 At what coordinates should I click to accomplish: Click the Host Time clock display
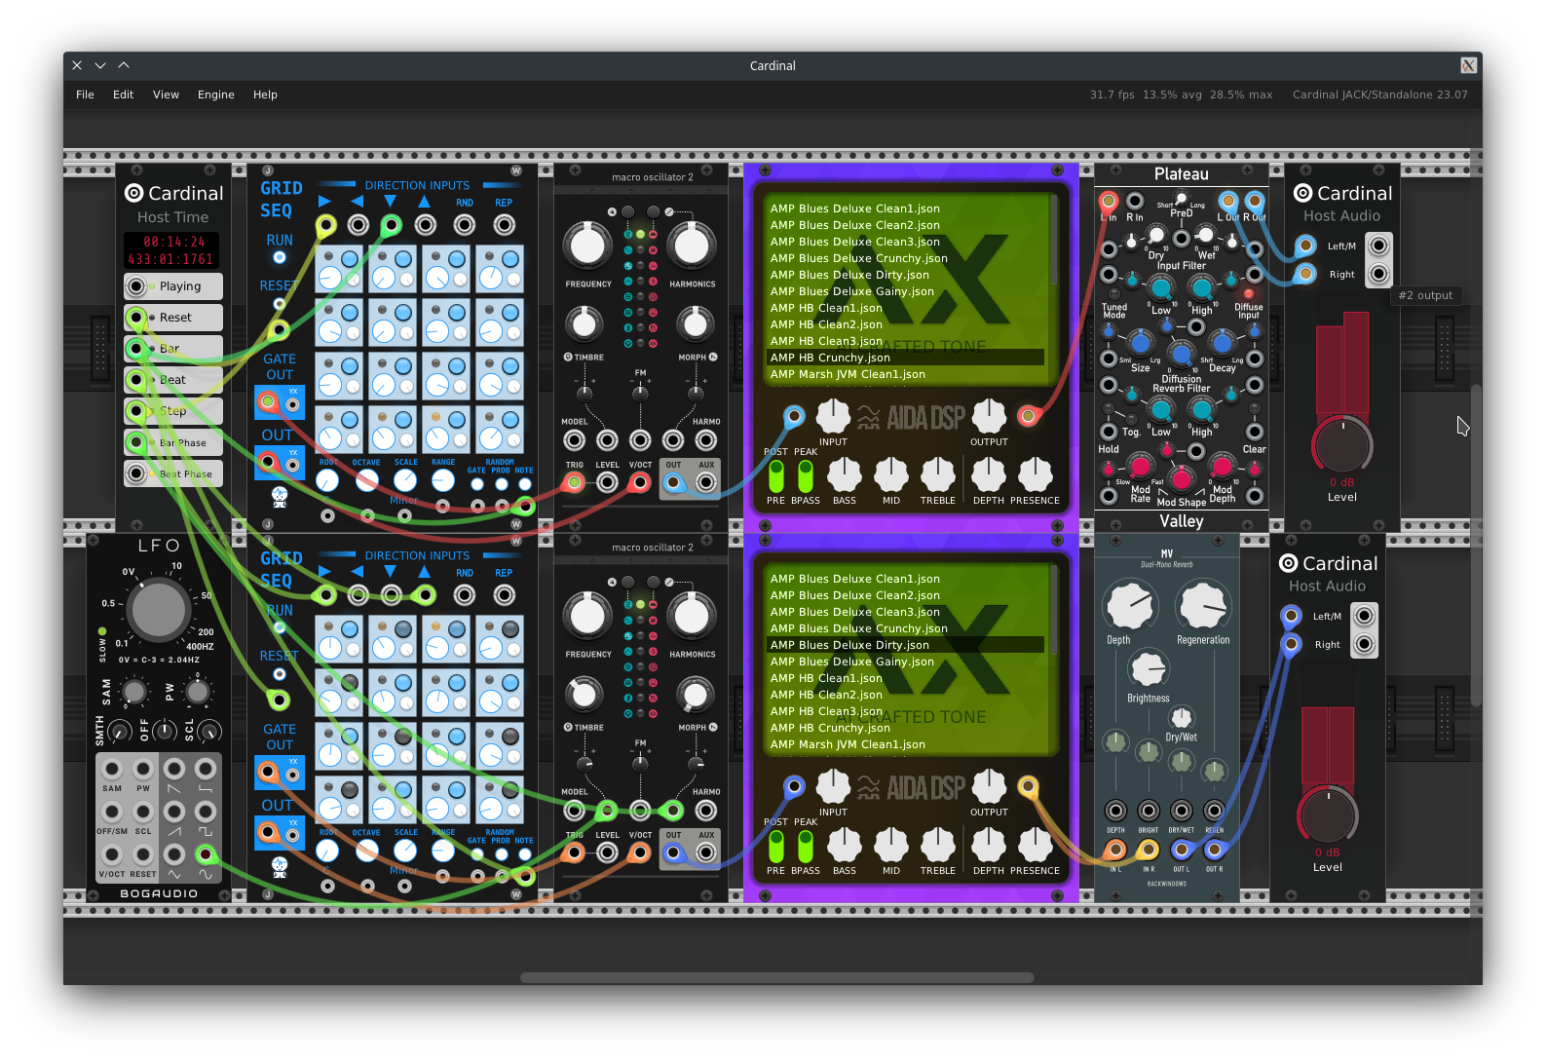click(171, 250)
